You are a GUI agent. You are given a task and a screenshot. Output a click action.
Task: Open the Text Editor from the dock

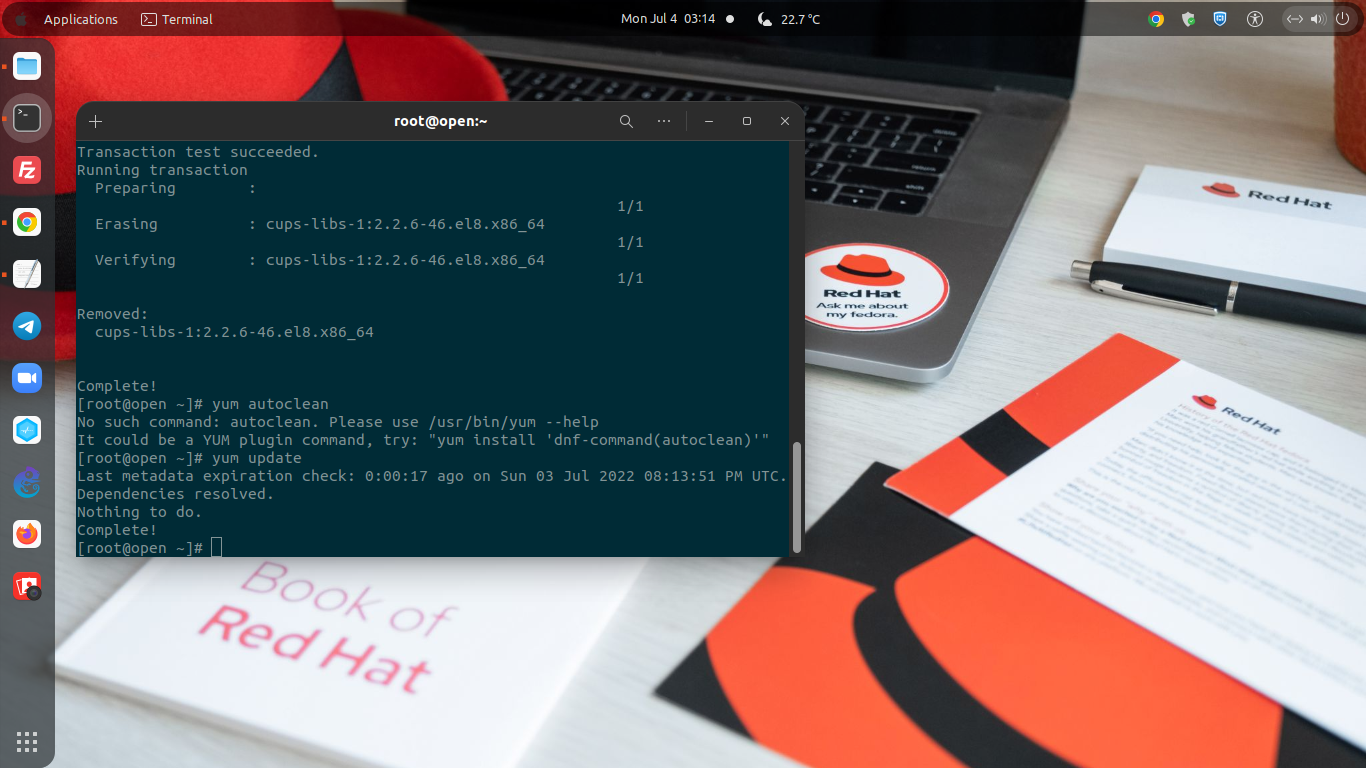click(27, 274)
